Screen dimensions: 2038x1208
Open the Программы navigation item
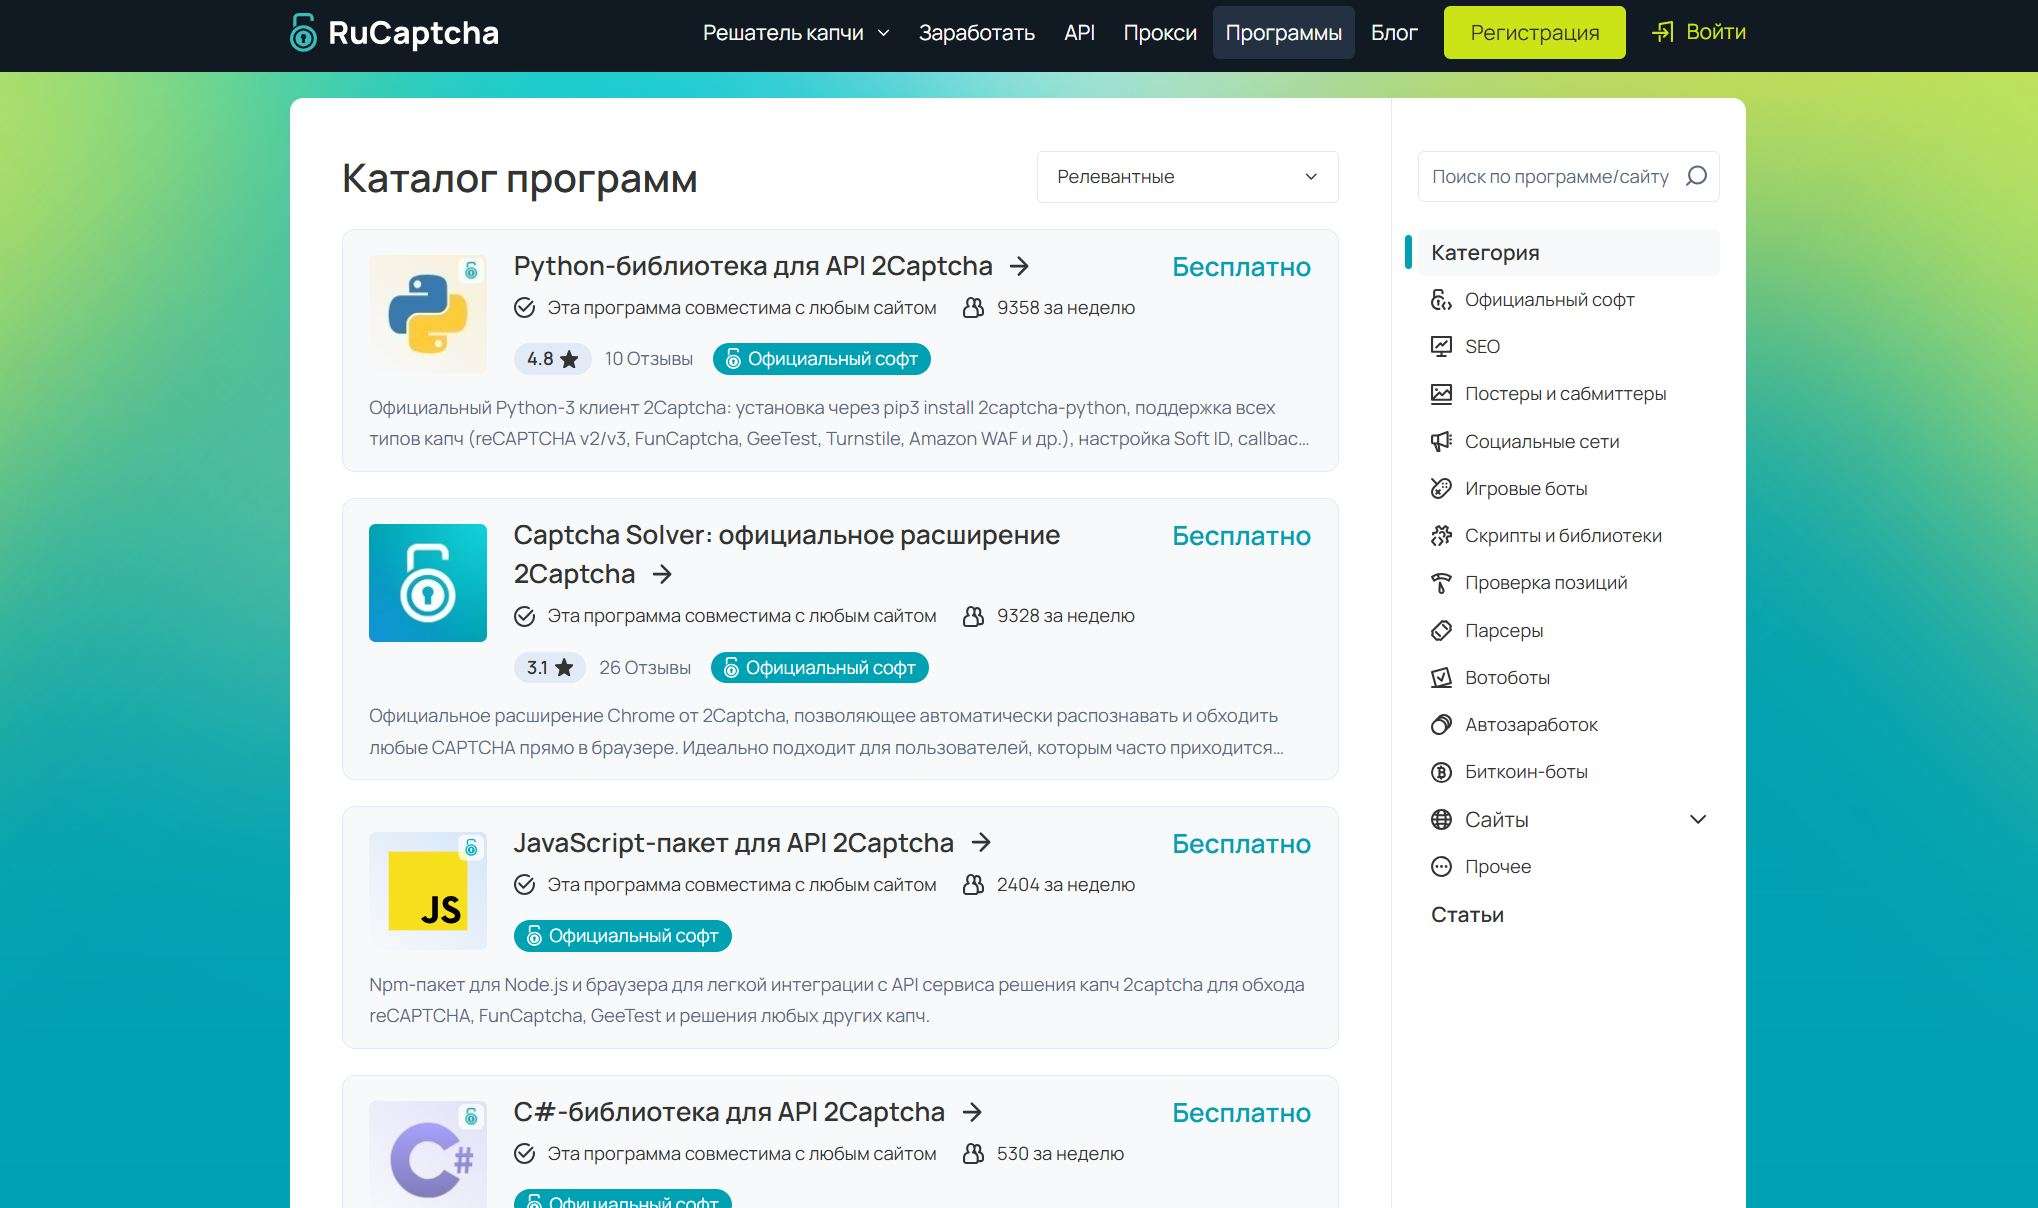coord(1283,33)
